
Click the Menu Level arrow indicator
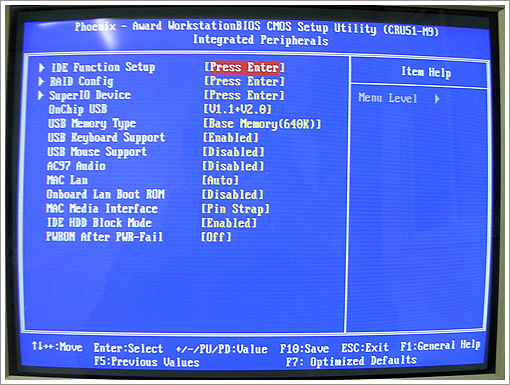pyautogui.click(x=437, y=99)
